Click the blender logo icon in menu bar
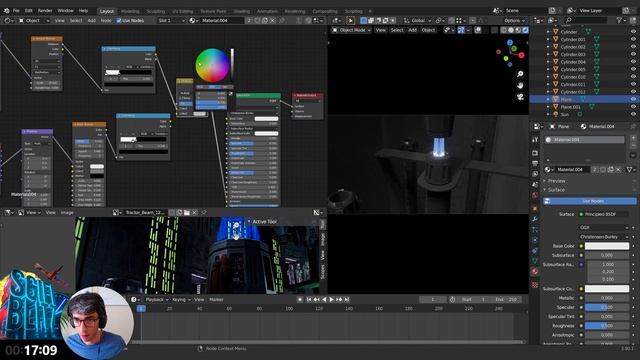640x360 pixels. (x=7, y=11)
